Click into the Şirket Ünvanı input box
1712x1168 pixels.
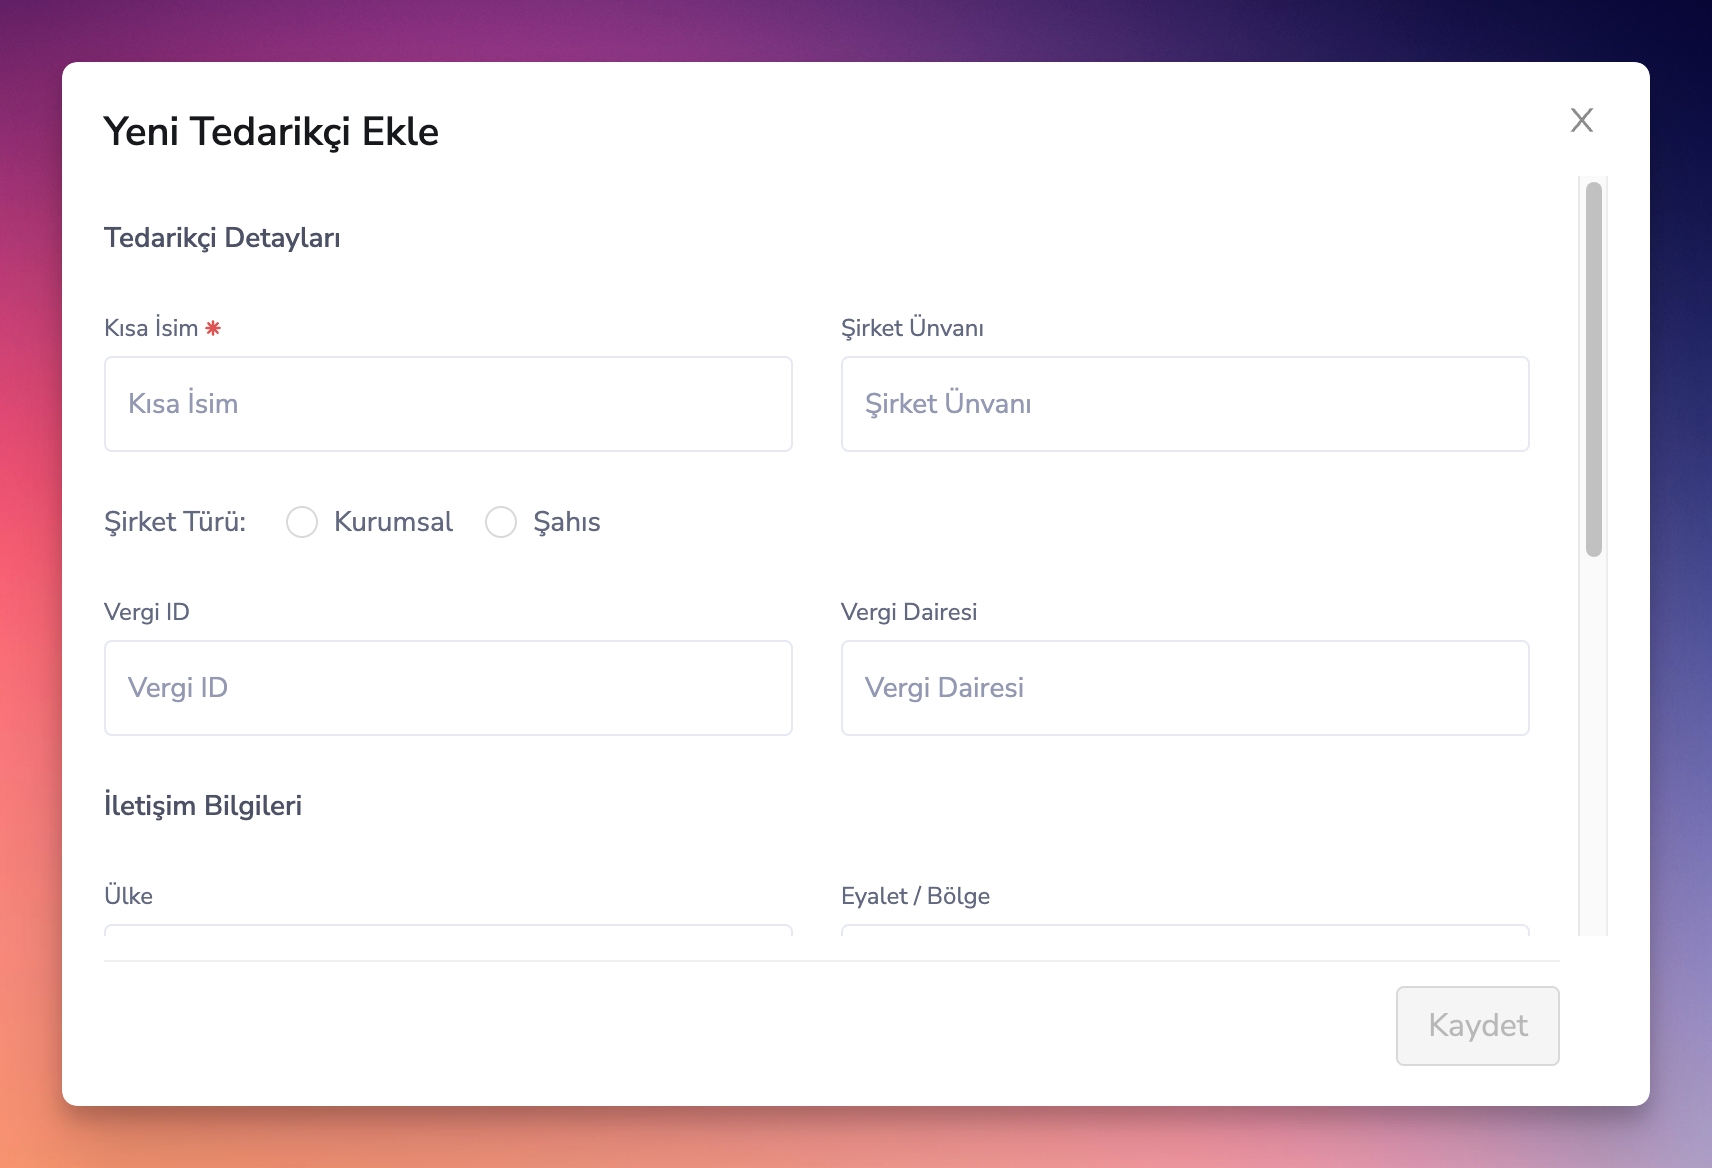1184,404
